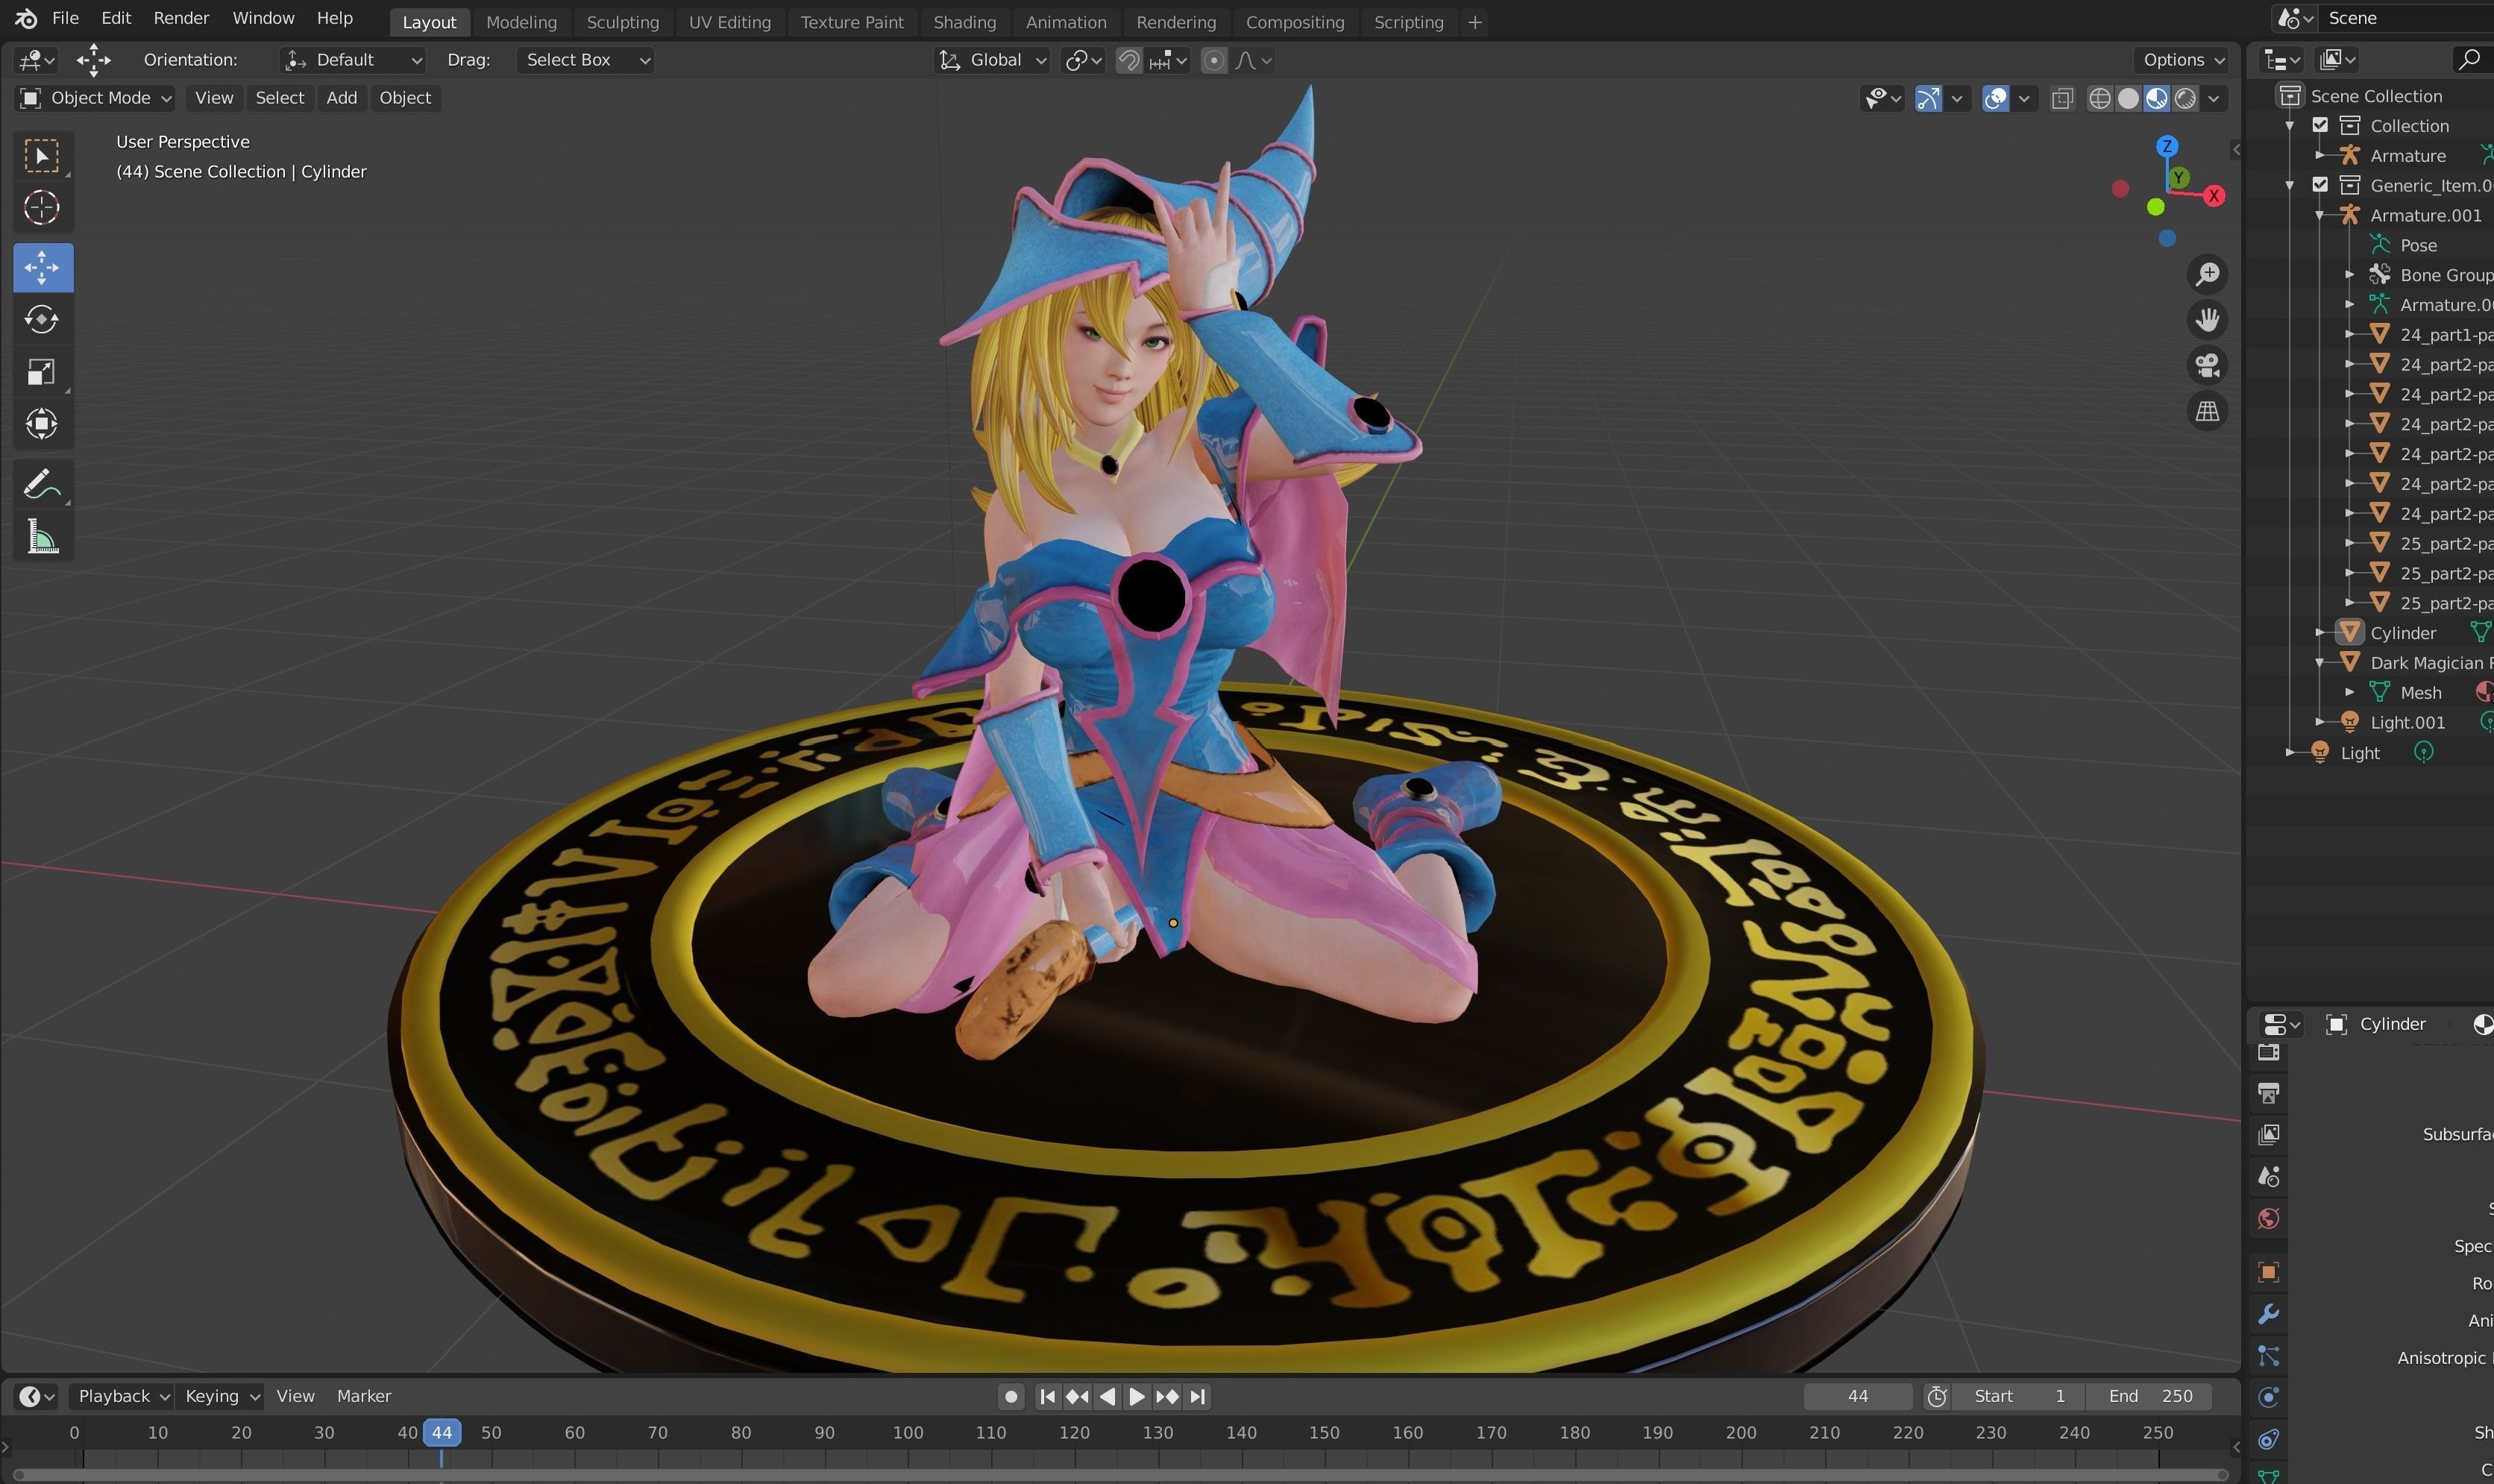This screenshot has height=1484, width=2494.
Task: Switch to the Sculpting workspace tab
Action: 622,22
